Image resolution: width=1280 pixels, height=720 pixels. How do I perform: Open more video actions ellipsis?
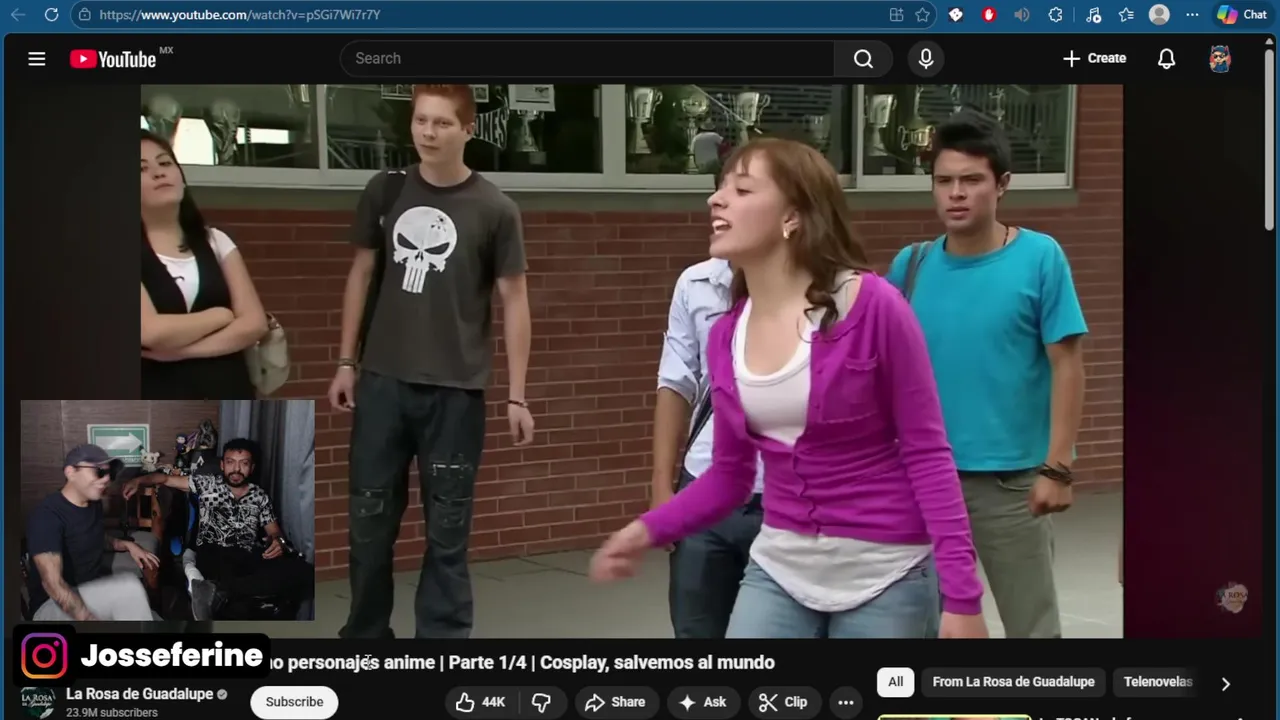[845, 702]
